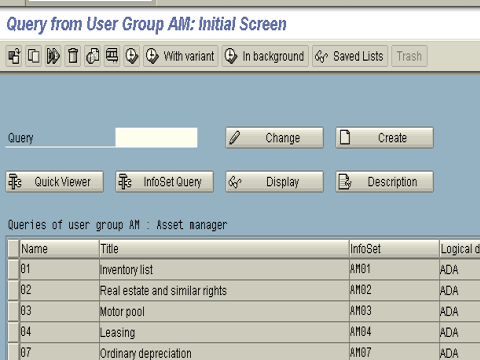Launch InfoSet Query
480x360 pixels.
pyautogui.click(x=165, y=182)
